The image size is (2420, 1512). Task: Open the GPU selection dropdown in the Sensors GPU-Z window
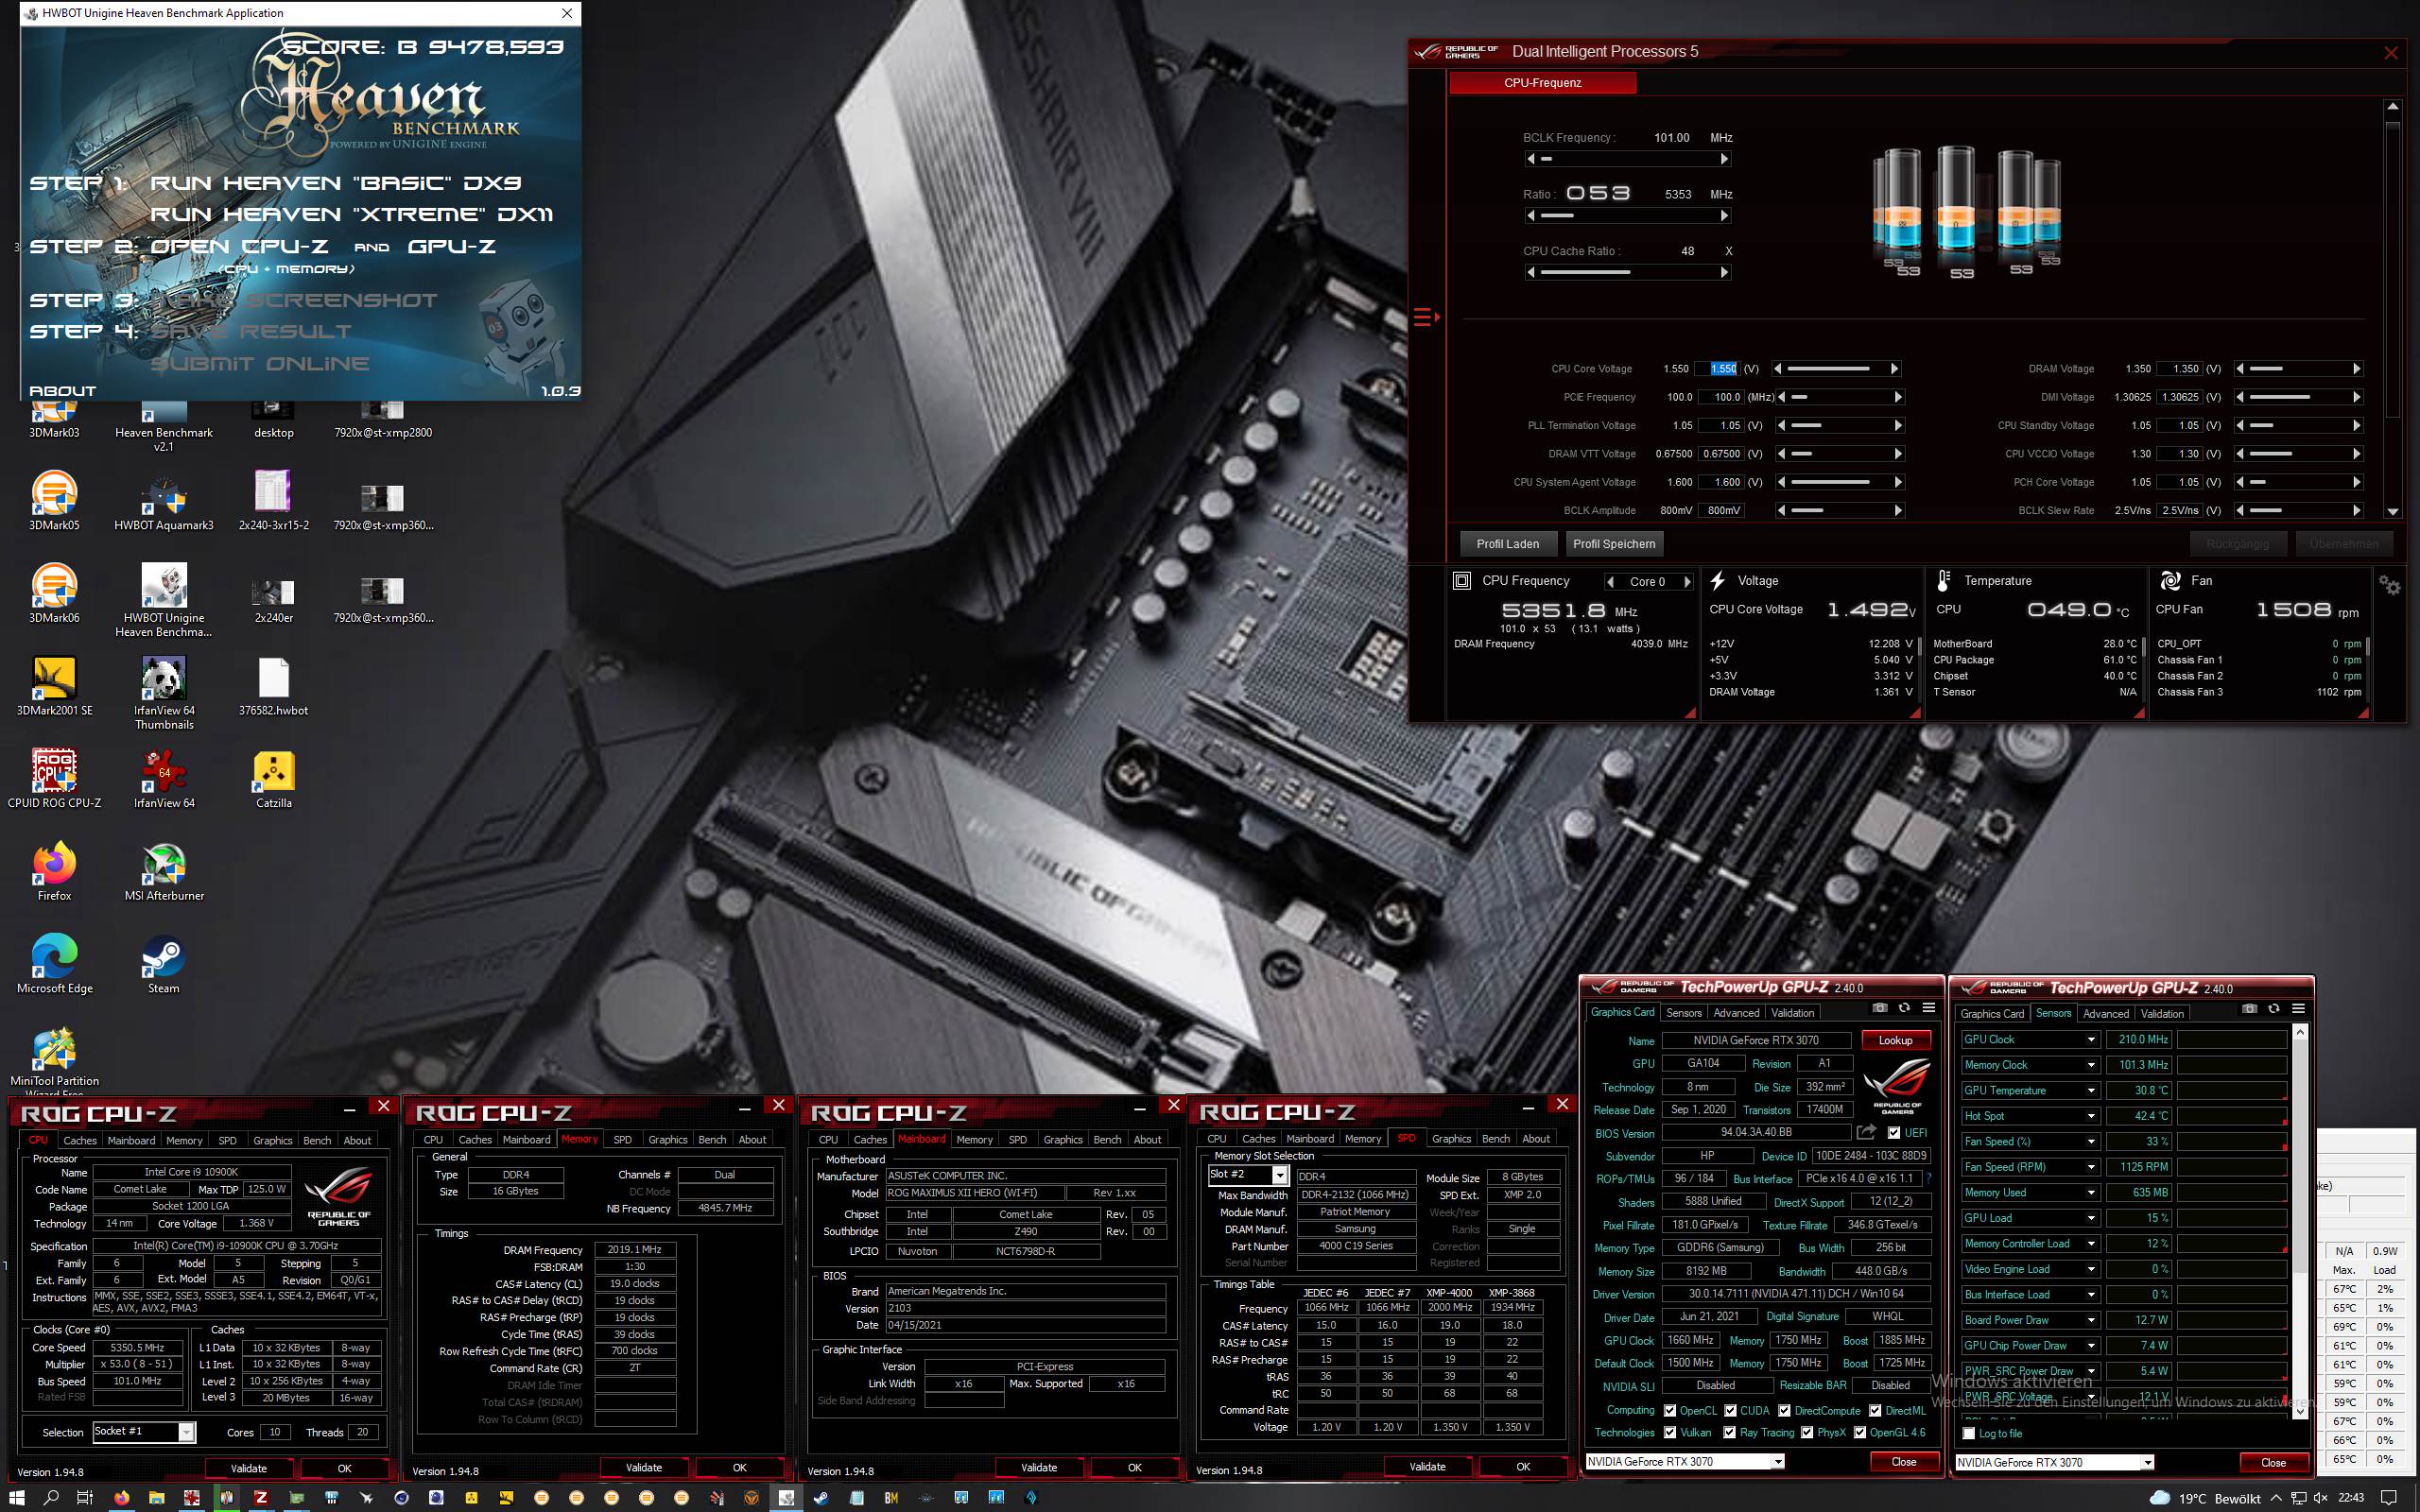pos(2055,1462)
